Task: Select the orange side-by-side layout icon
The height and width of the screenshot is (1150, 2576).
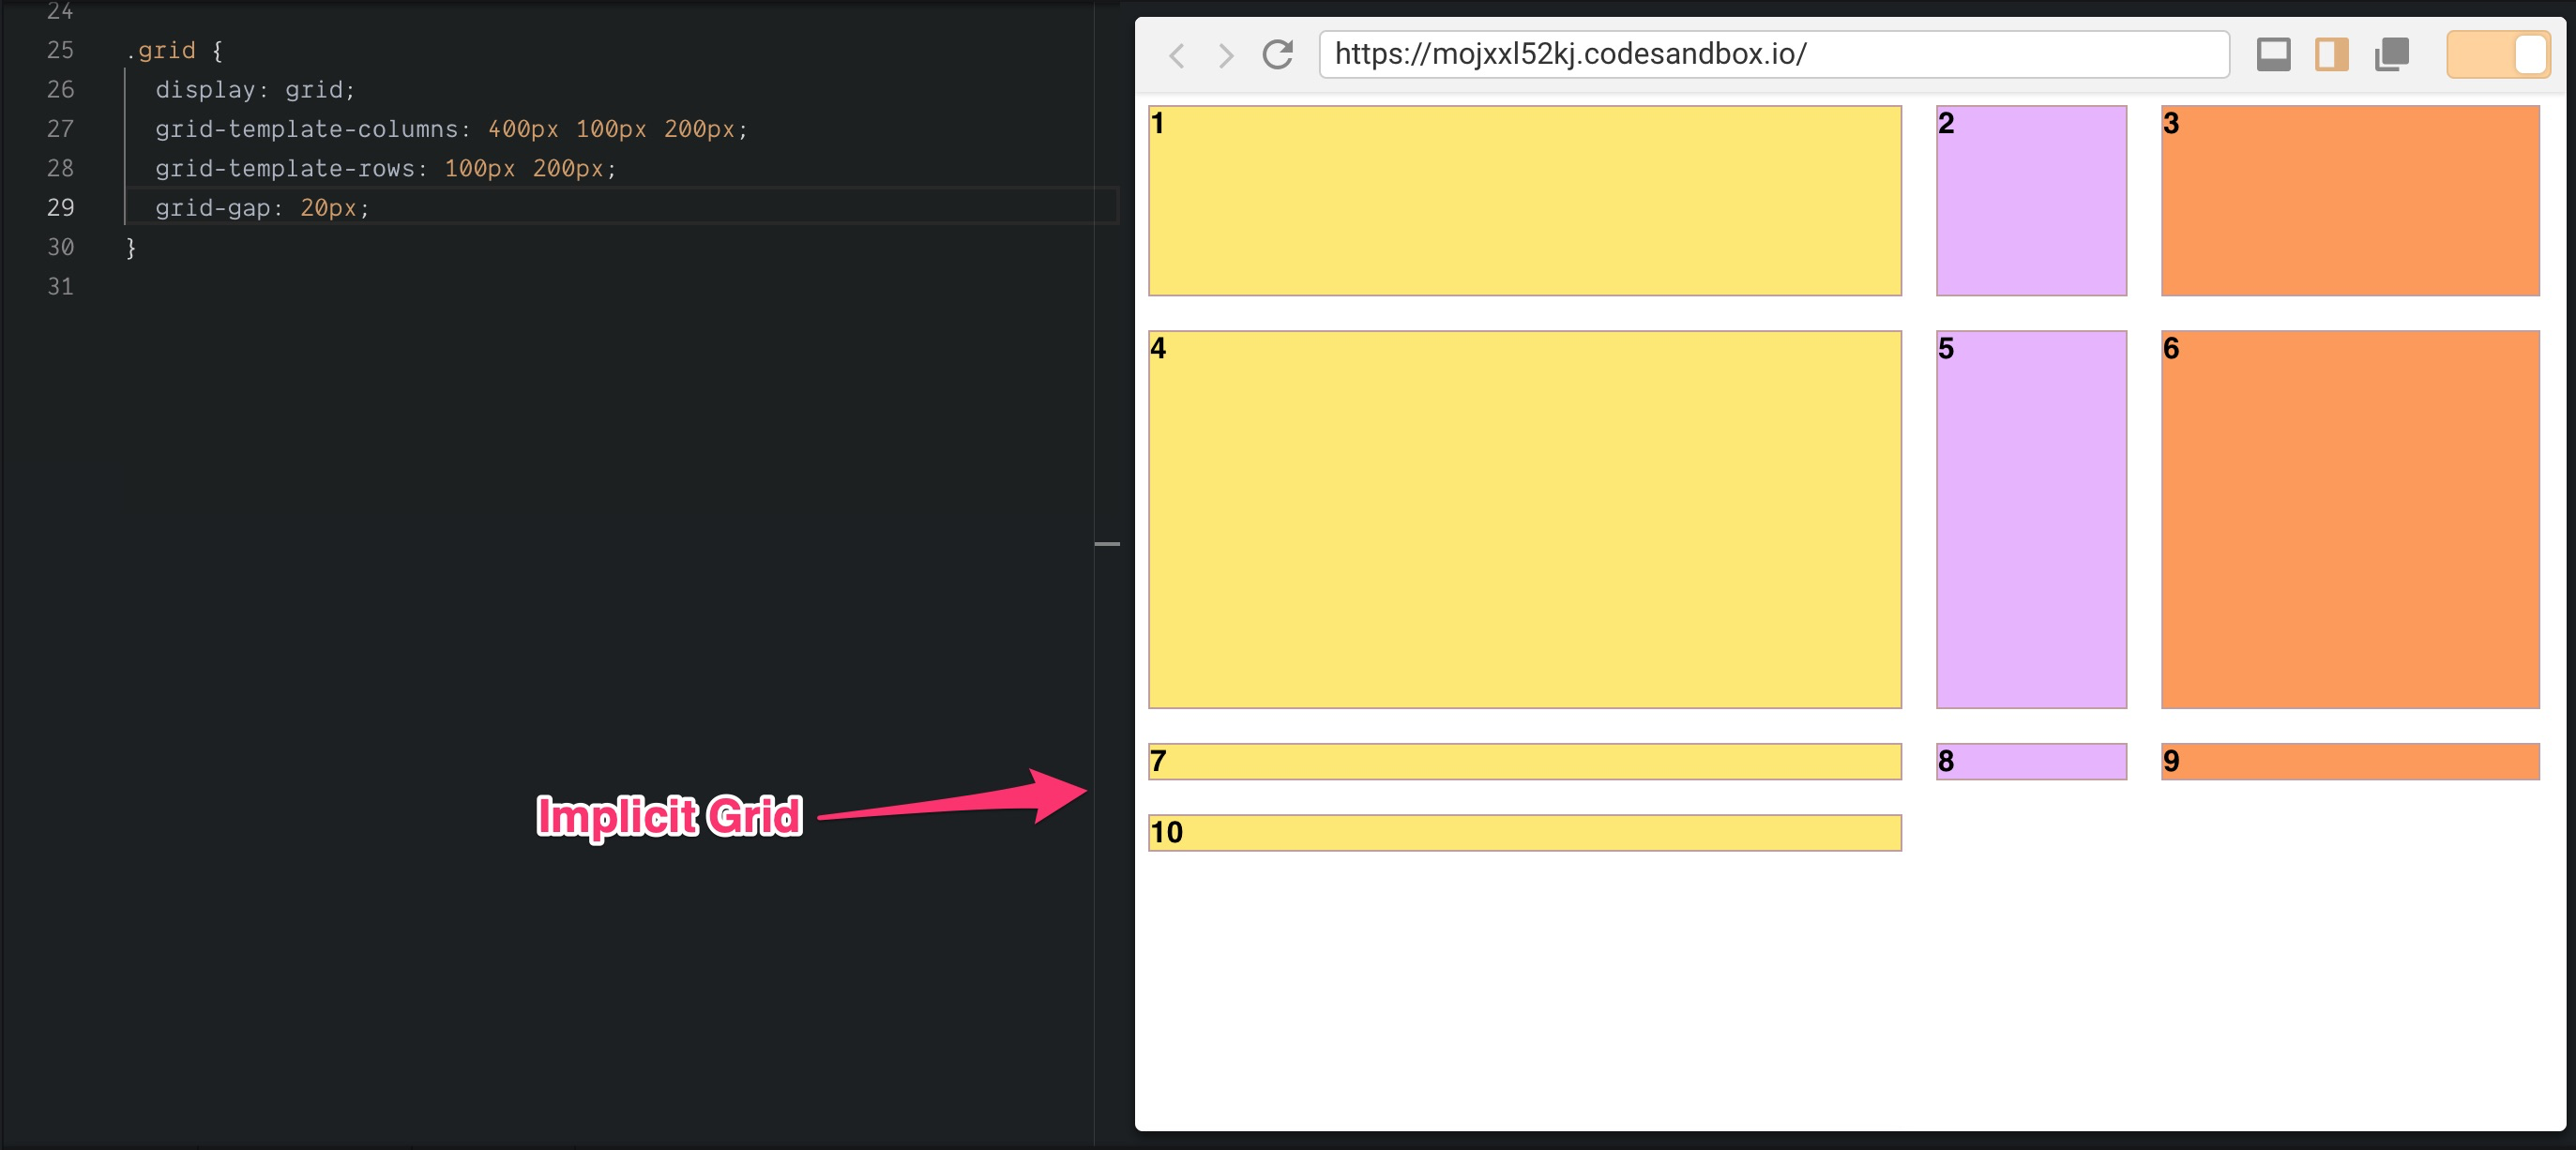Action: pos(2331,54)
